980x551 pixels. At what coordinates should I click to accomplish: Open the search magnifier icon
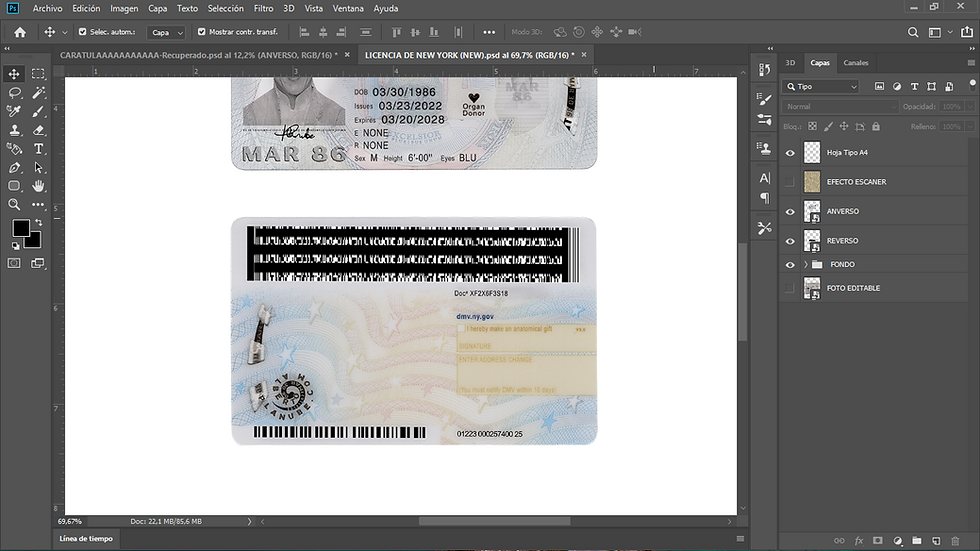tap(913, 32)
